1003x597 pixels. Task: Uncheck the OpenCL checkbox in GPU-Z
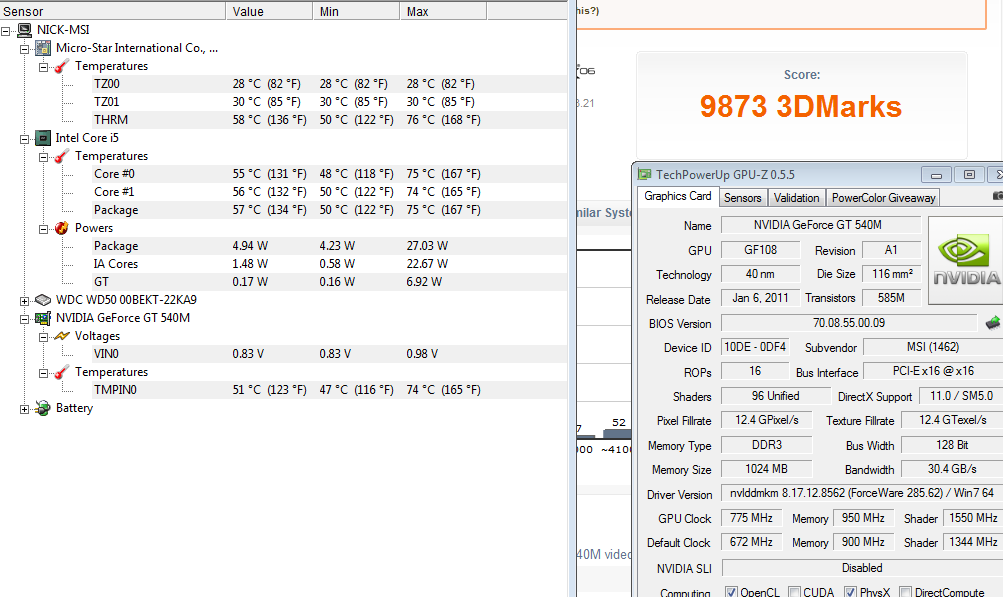click(x=731, y=592)
